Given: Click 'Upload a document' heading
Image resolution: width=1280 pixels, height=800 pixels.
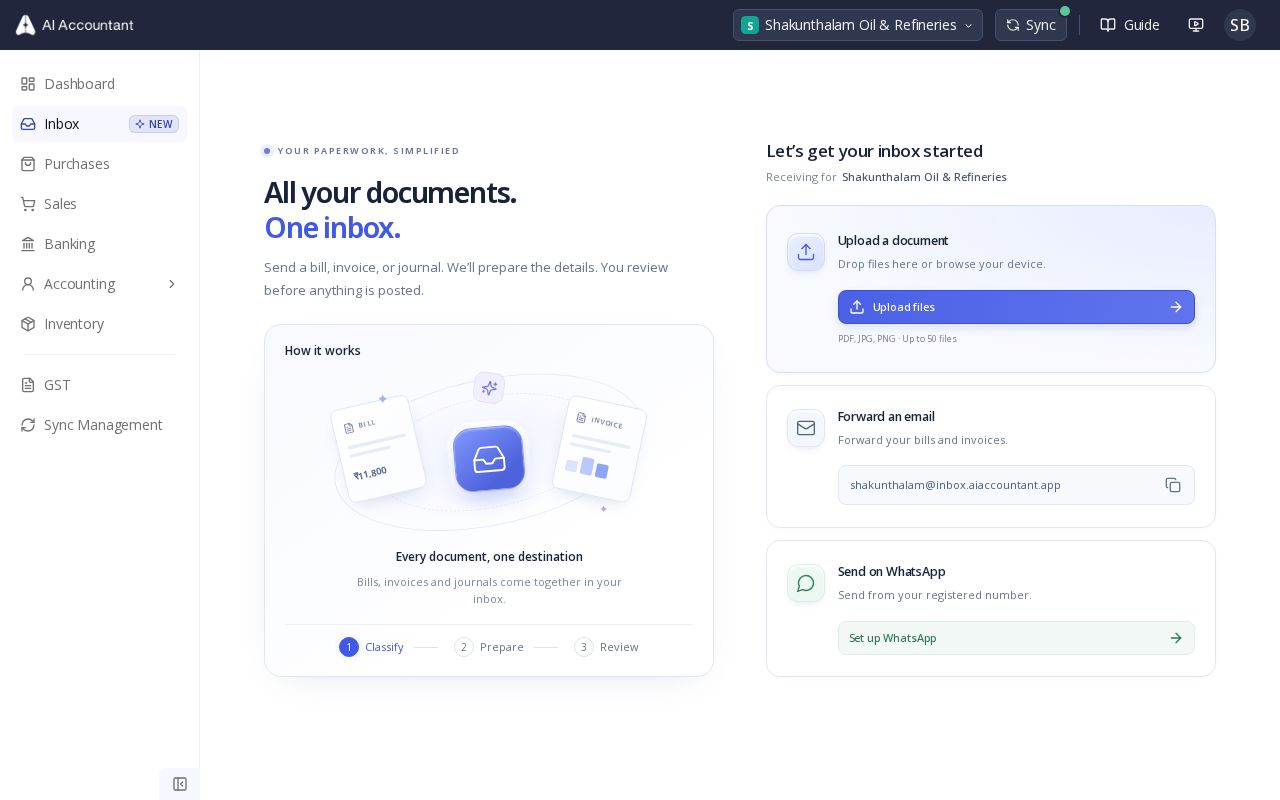Looking at the screenshot, I should 893,241.
